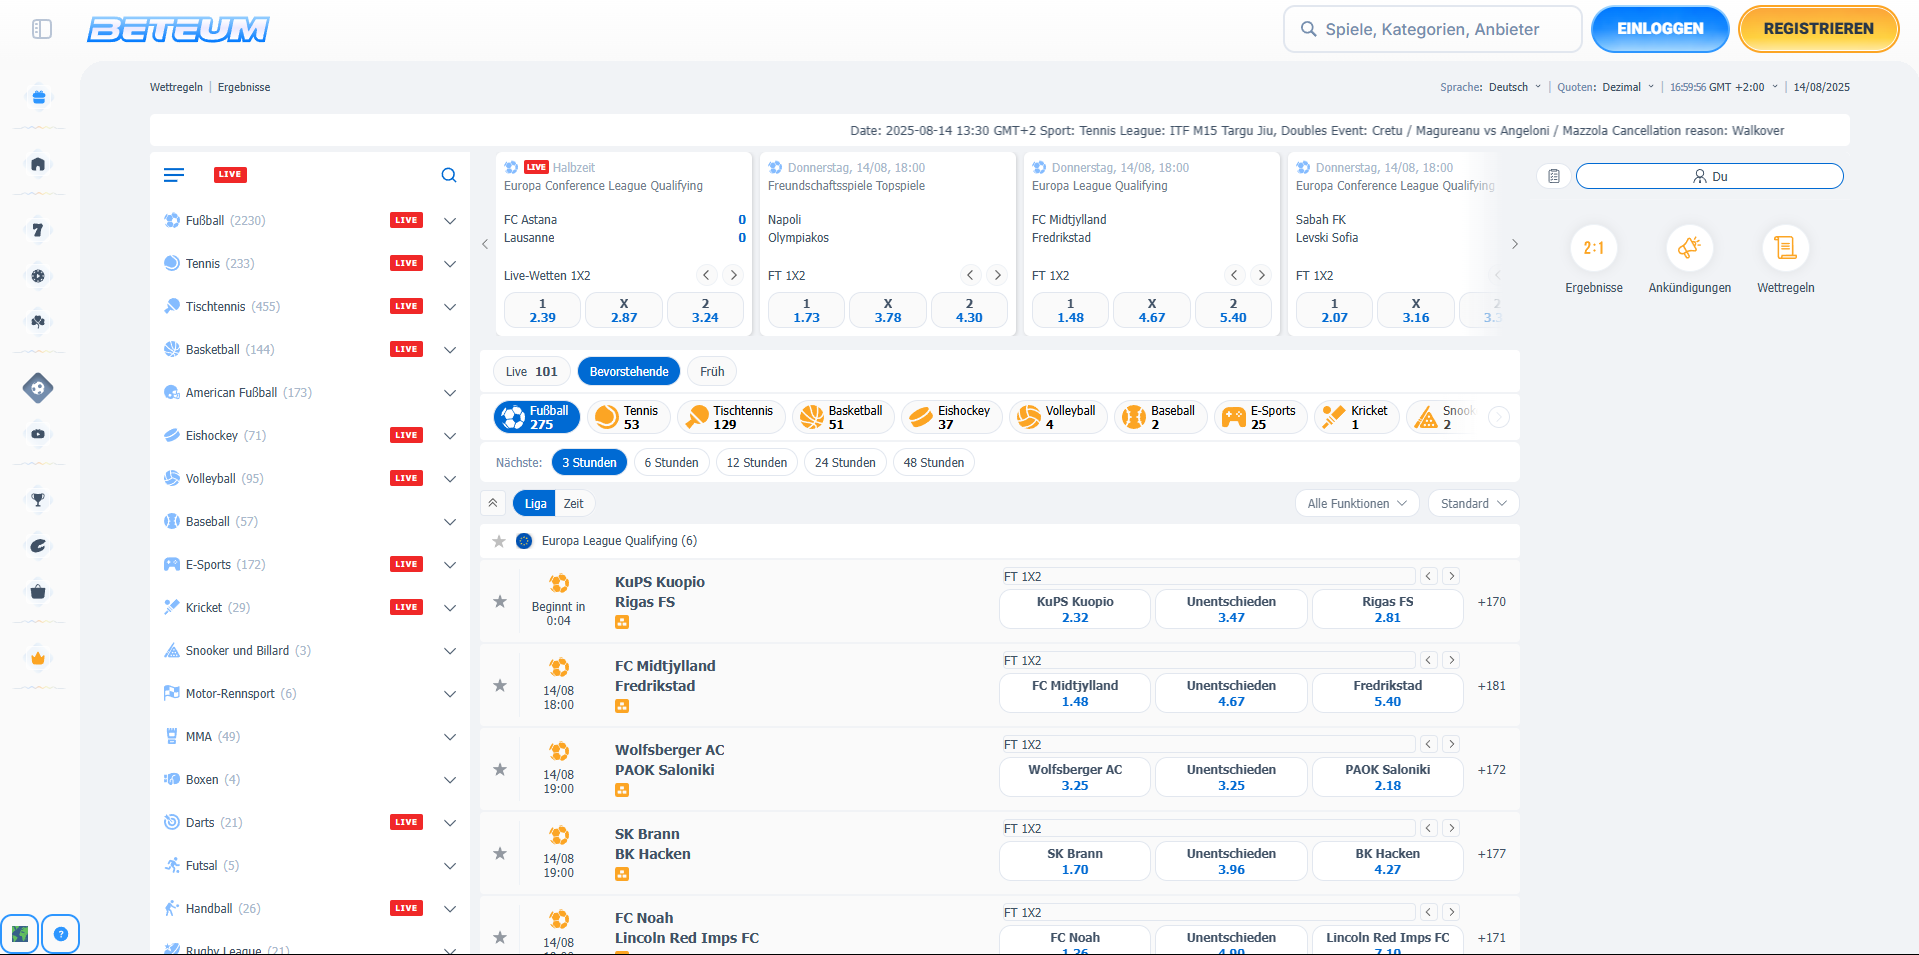
Task: Open the bet slip icon beside Du
Action: tap(1553, 176)
